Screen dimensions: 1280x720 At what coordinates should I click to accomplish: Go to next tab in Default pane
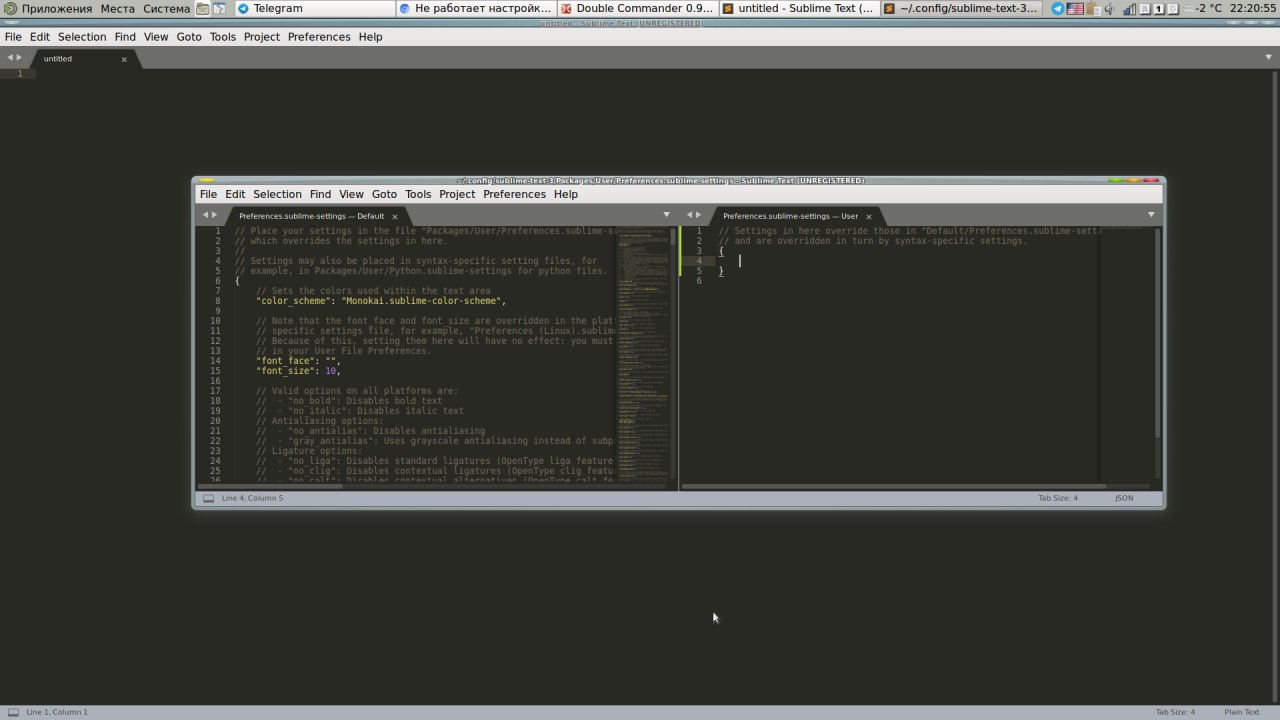[214, 215]
